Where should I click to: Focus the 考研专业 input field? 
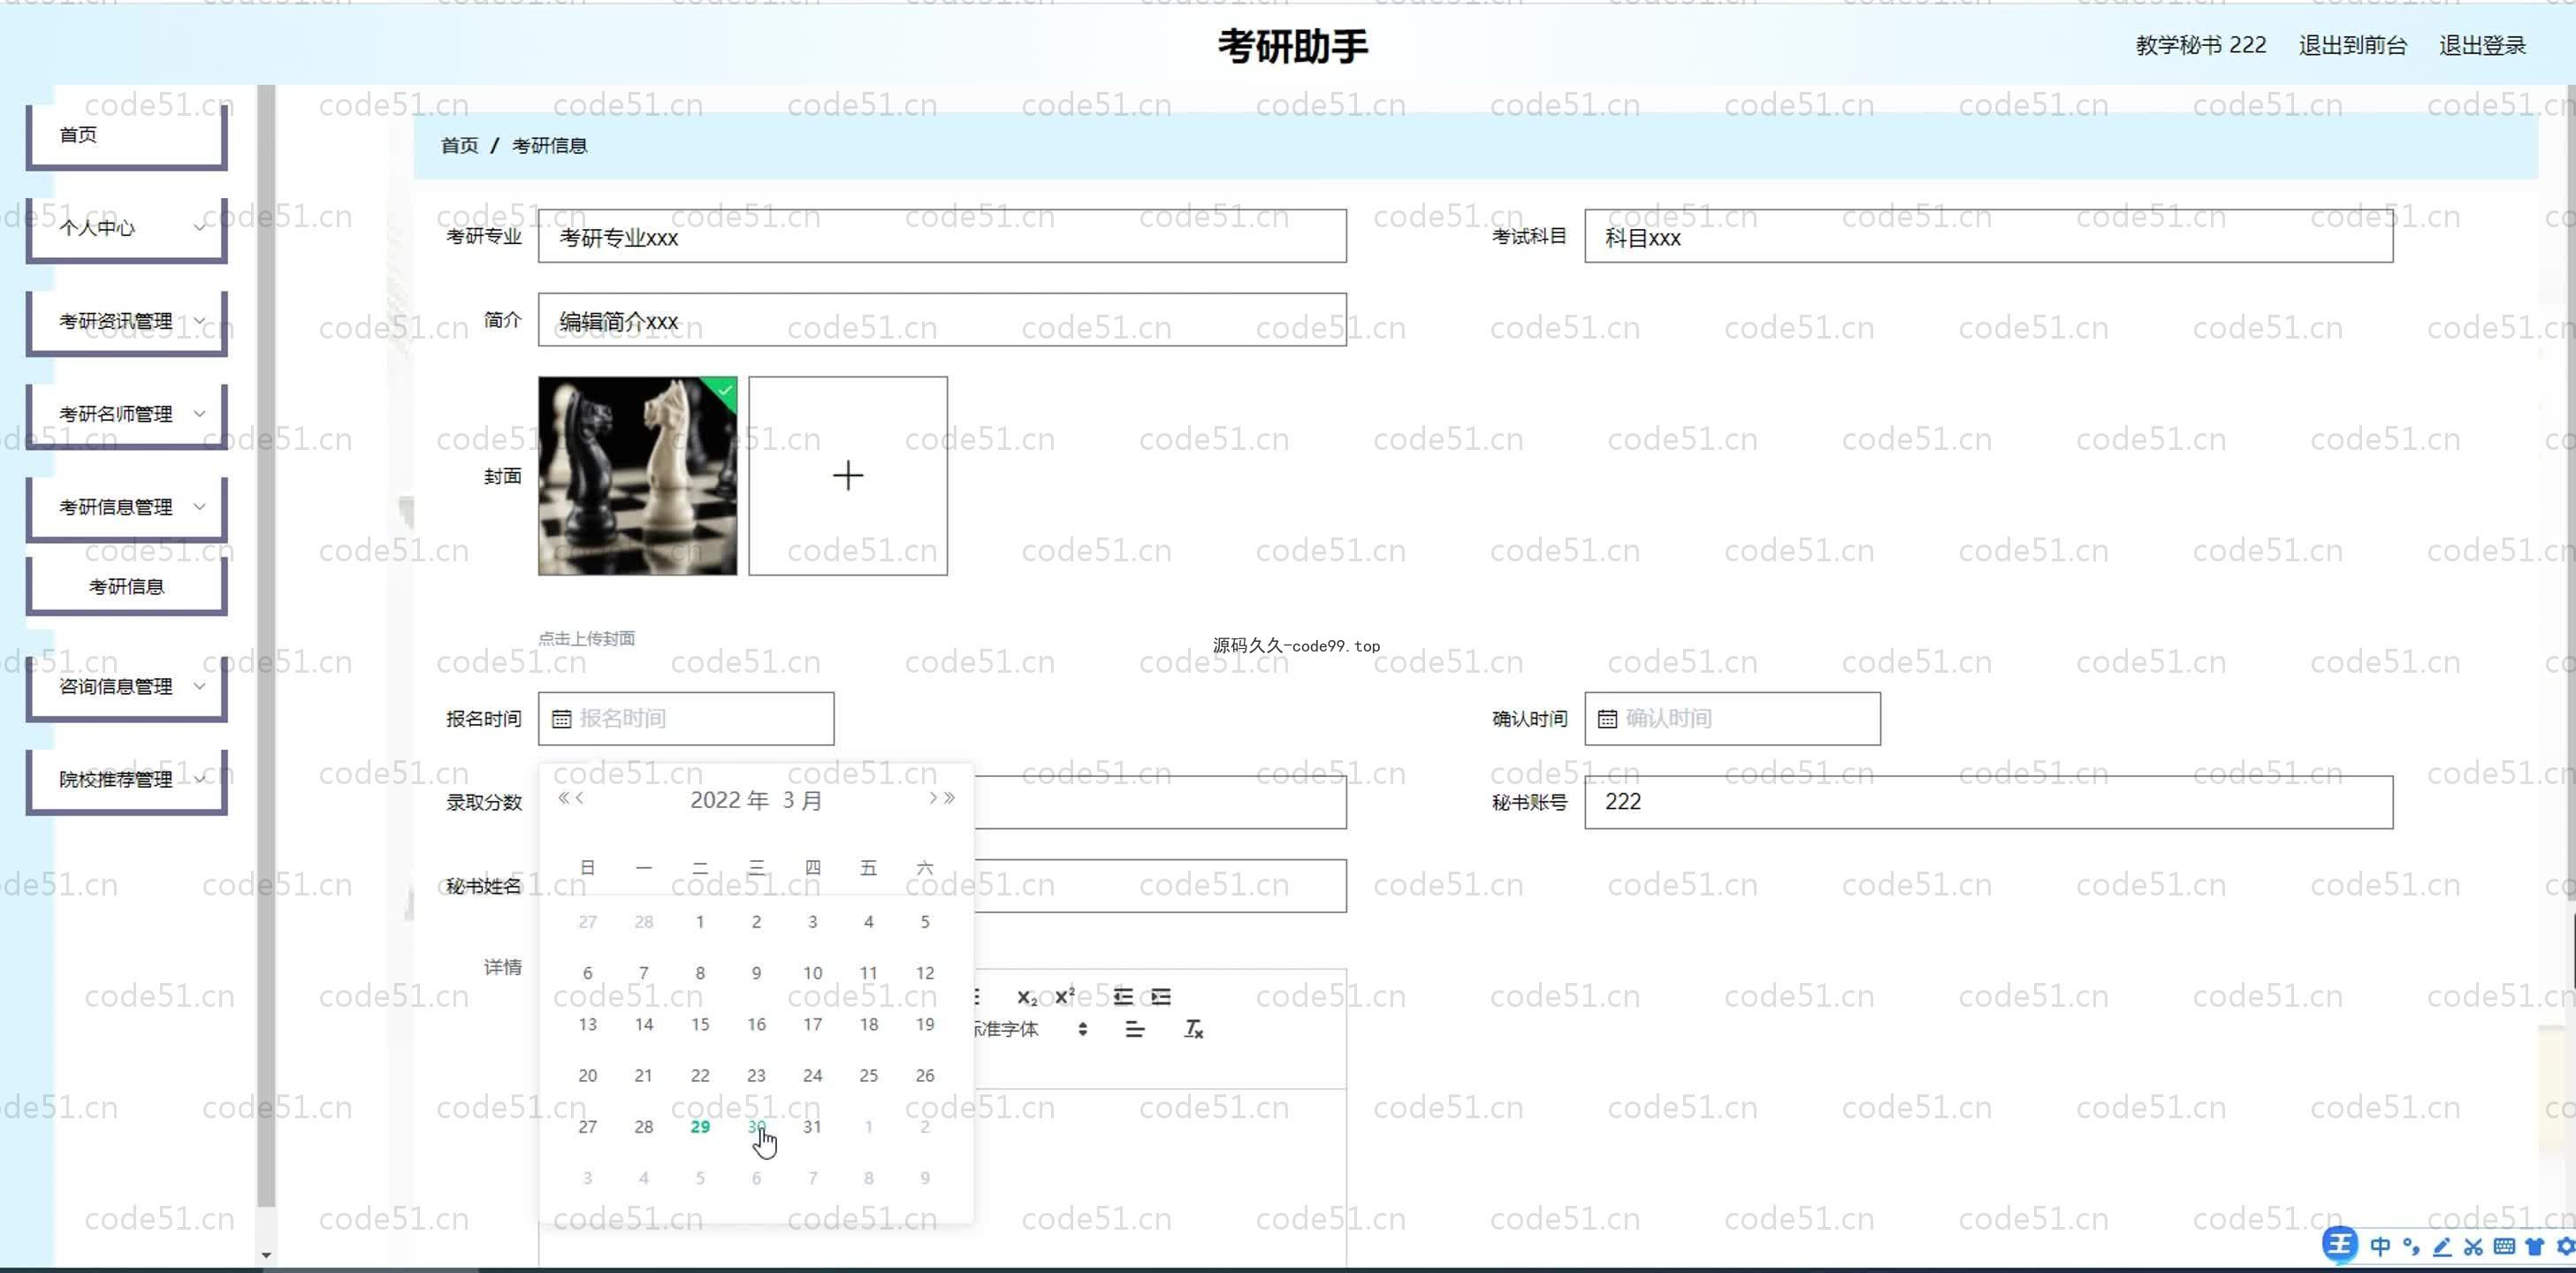[942, 236]
